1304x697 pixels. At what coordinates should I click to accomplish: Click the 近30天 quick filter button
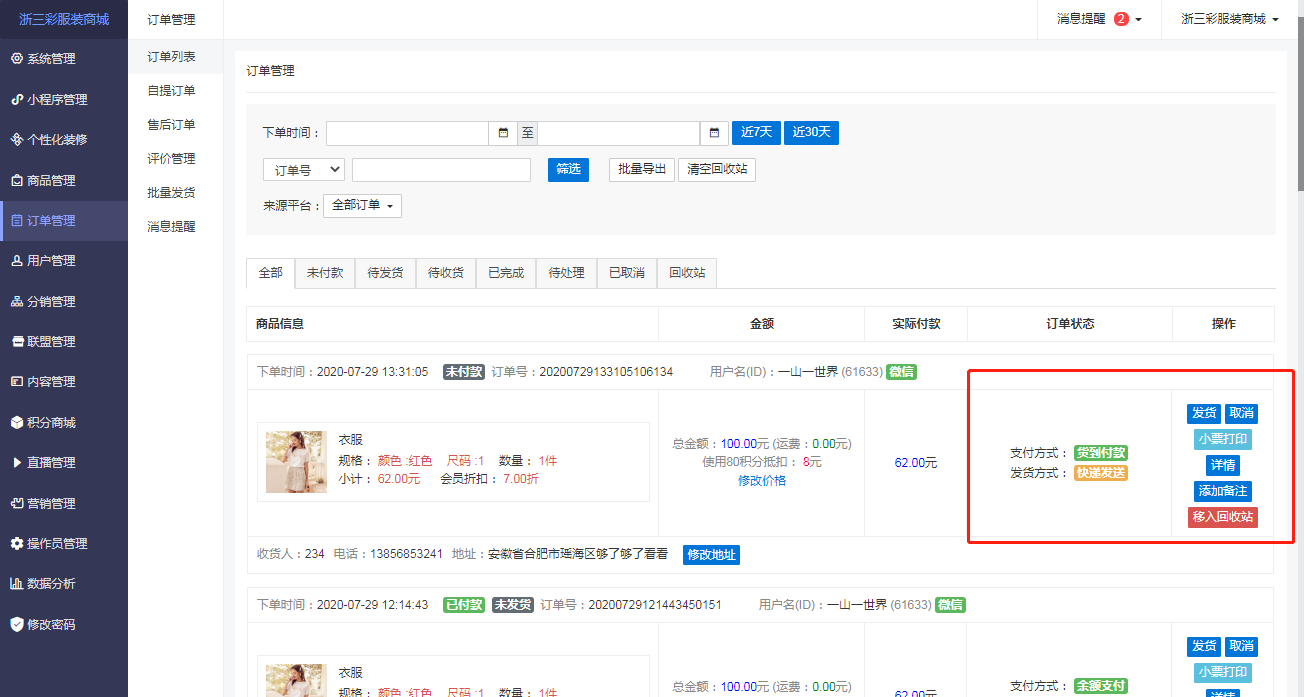[x=811, y=133]
